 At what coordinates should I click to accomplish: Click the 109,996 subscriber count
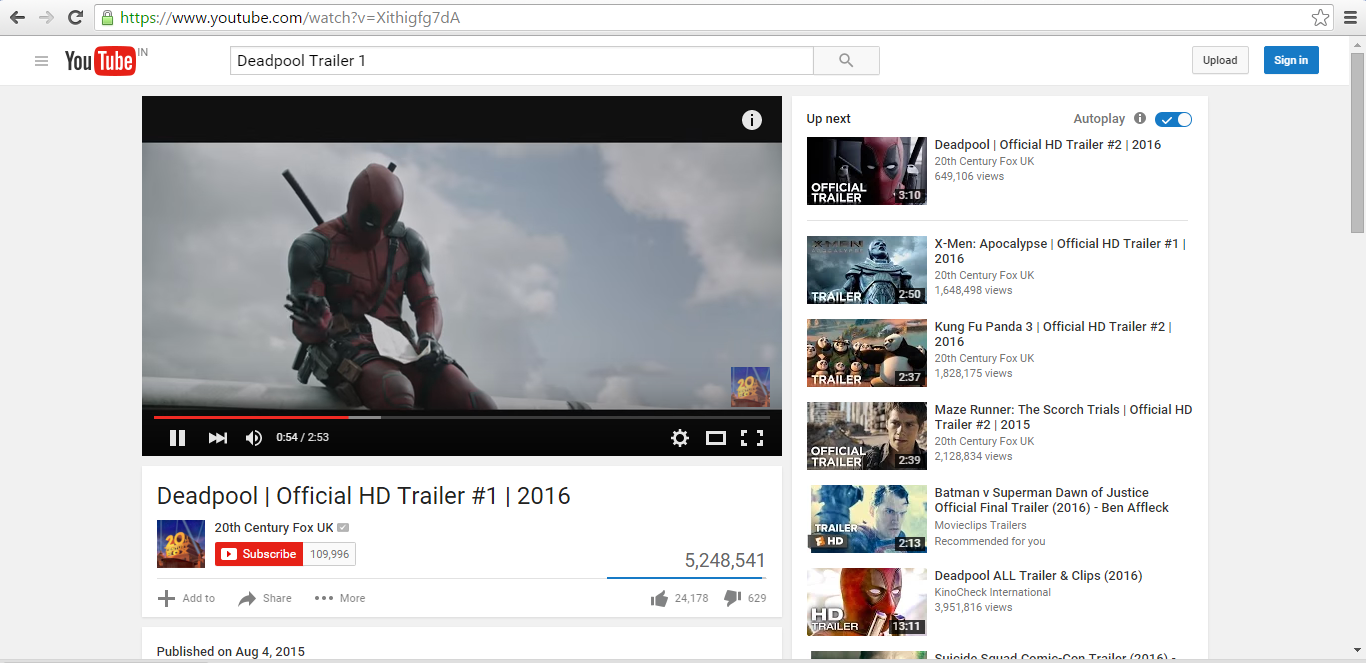329,554
